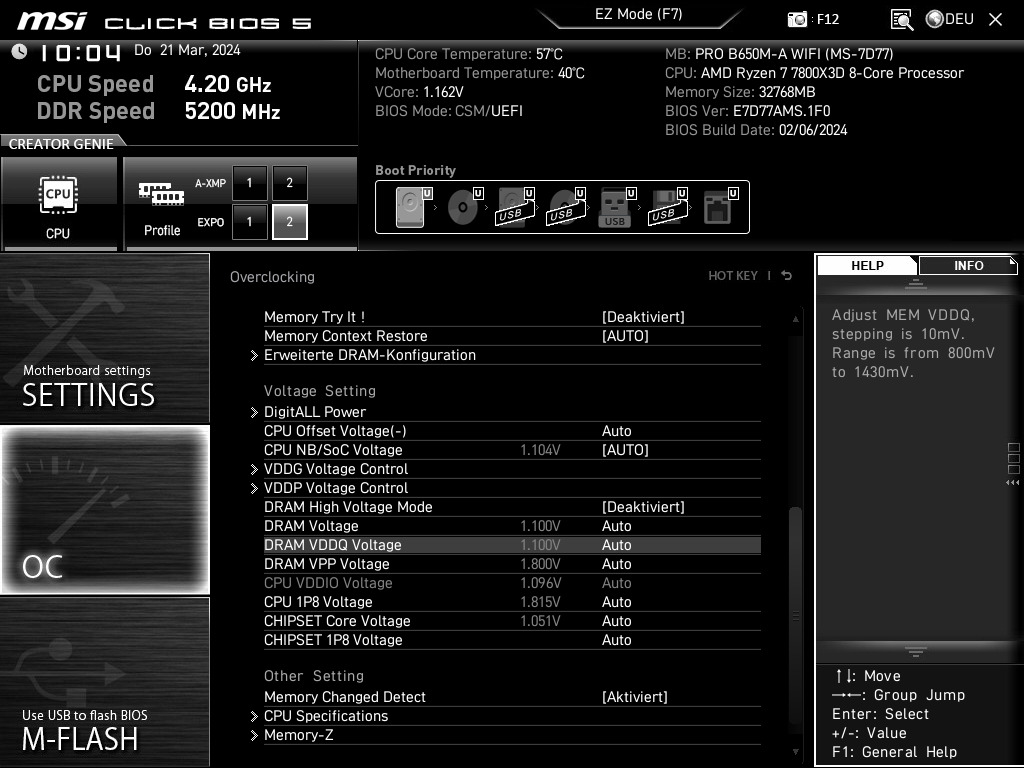Change Memory Changed Detect Aktiviert value
This screenshot has width=1024, height=768.
point(635,697)
